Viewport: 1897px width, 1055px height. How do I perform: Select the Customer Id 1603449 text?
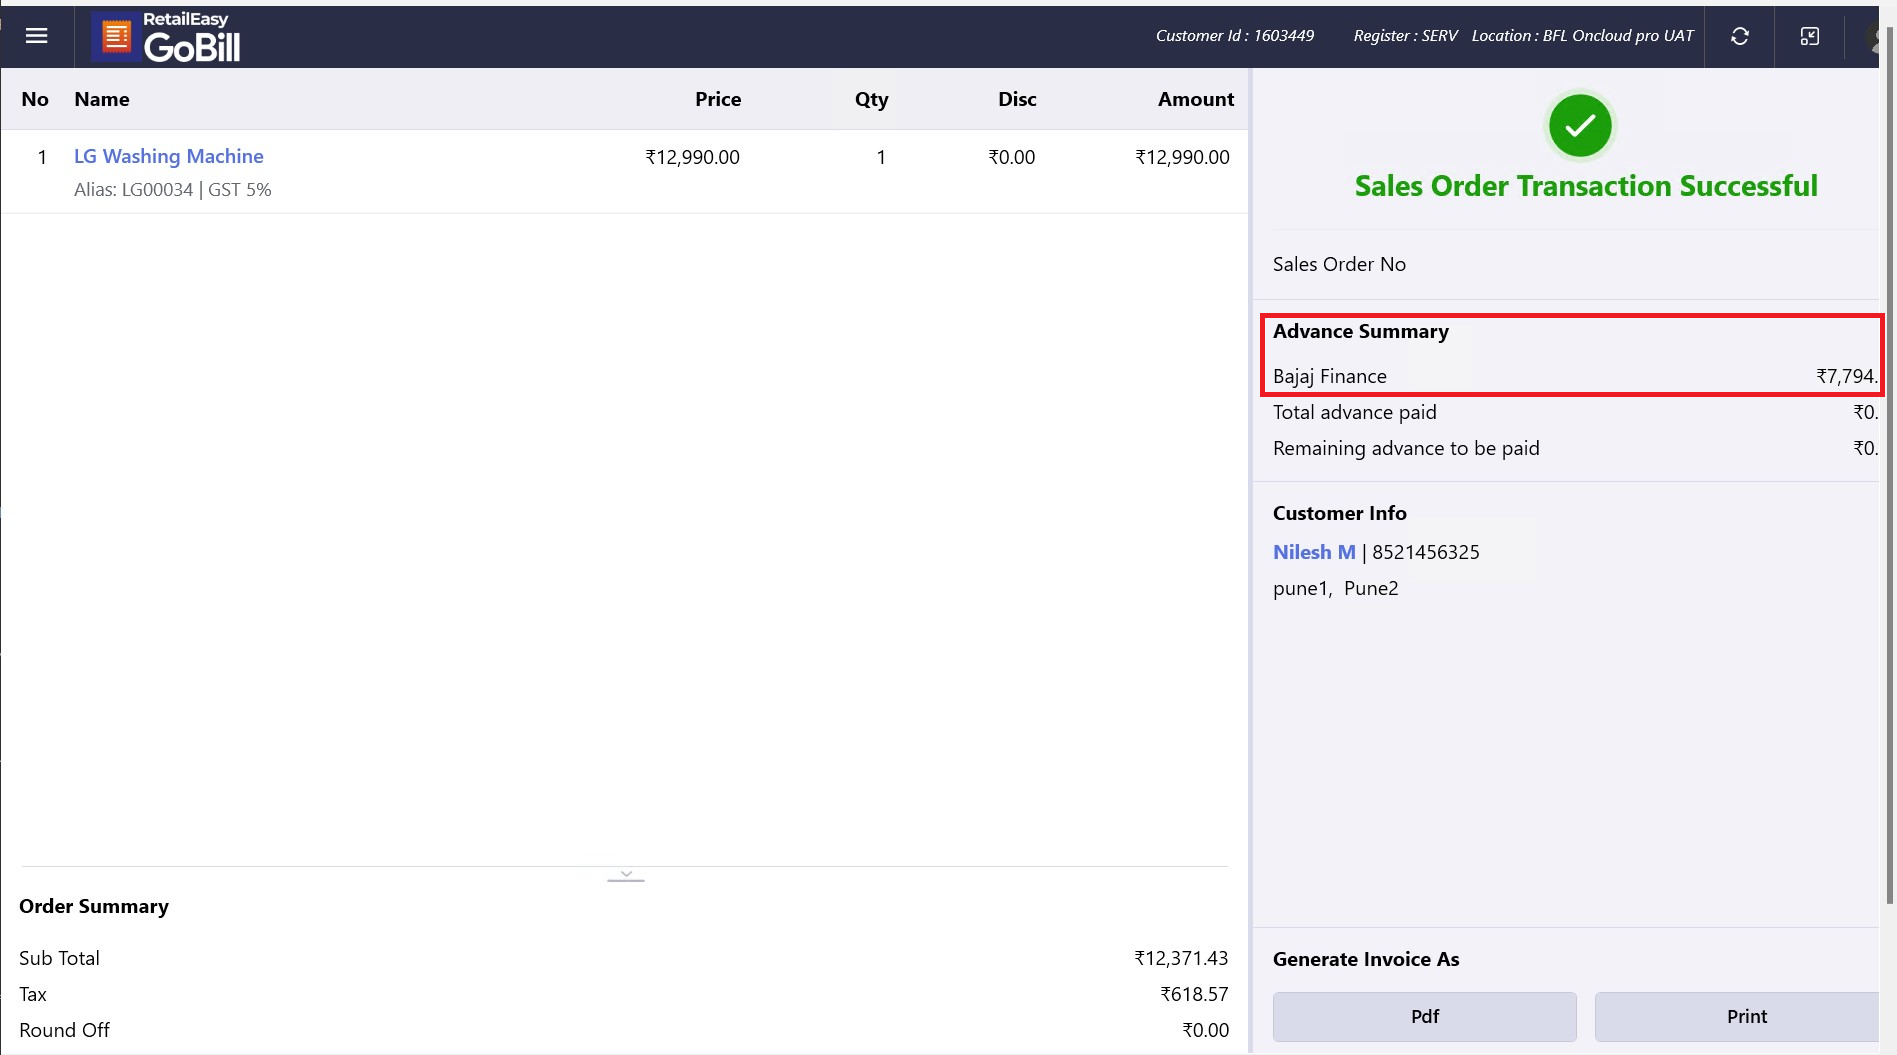pos(1235,36)
